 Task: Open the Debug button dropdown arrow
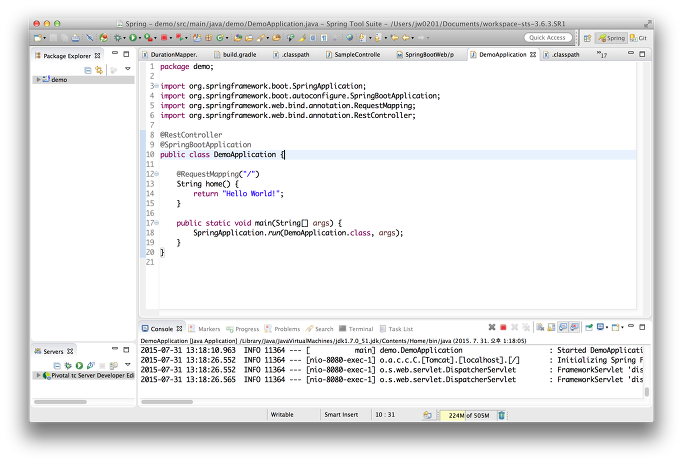pyautogui.click(x=124, y=38)
